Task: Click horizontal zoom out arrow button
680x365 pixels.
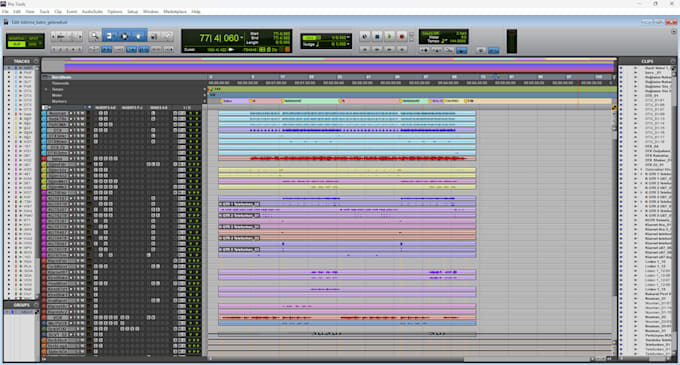Action: coord(54,37)
